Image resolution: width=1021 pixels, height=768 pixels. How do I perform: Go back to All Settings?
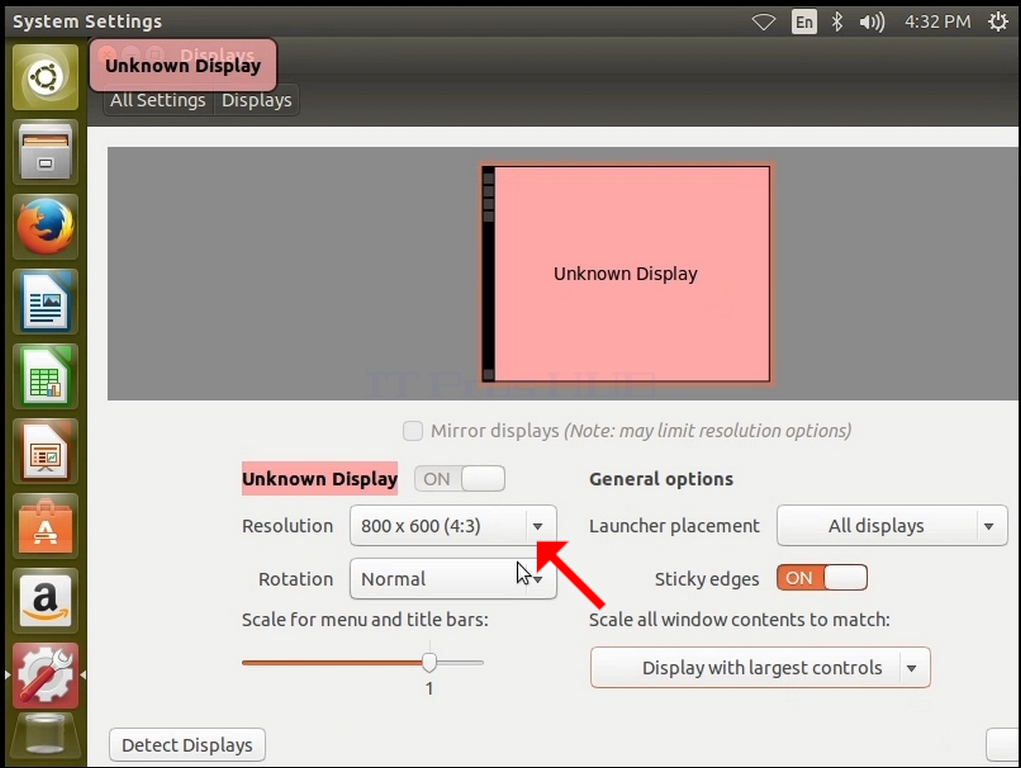[158, 100]
